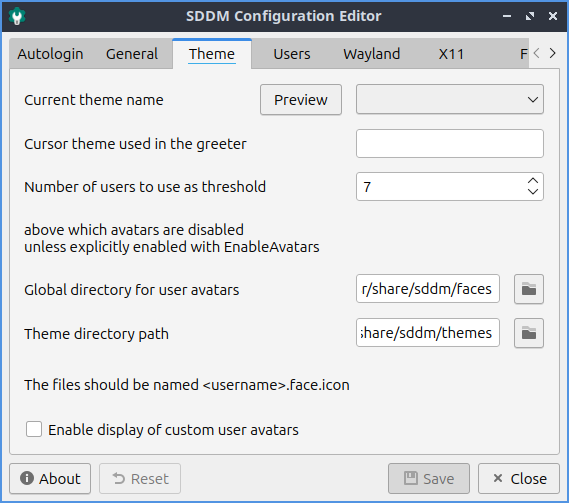Close window using title bar X

tap(553, 16)
